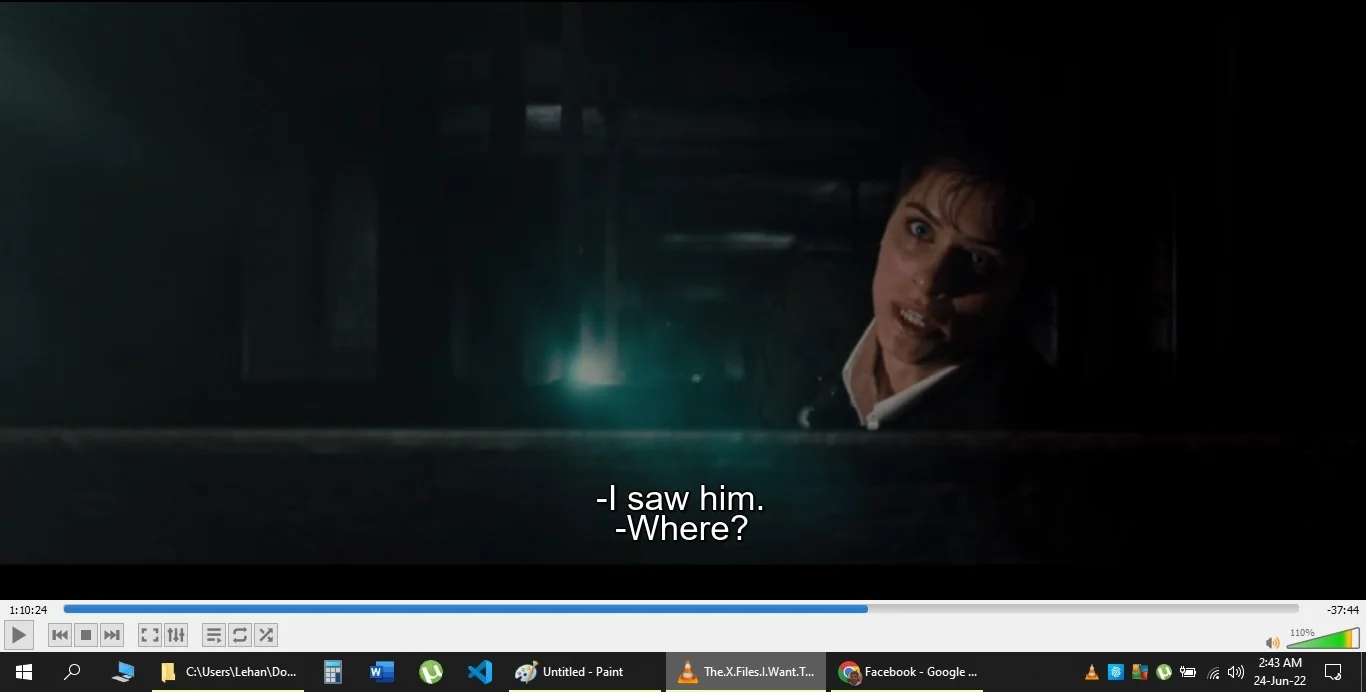The width and height of the screenshot is (1366, 692).
Task: Show the VLC playlist
Action: [x=214, y=635]
